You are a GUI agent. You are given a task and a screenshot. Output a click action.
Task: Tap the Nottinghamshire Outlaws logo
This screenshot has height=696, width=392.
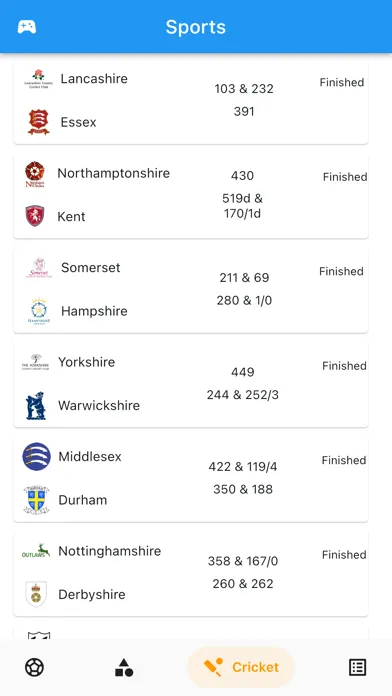[x=36, y=551]
